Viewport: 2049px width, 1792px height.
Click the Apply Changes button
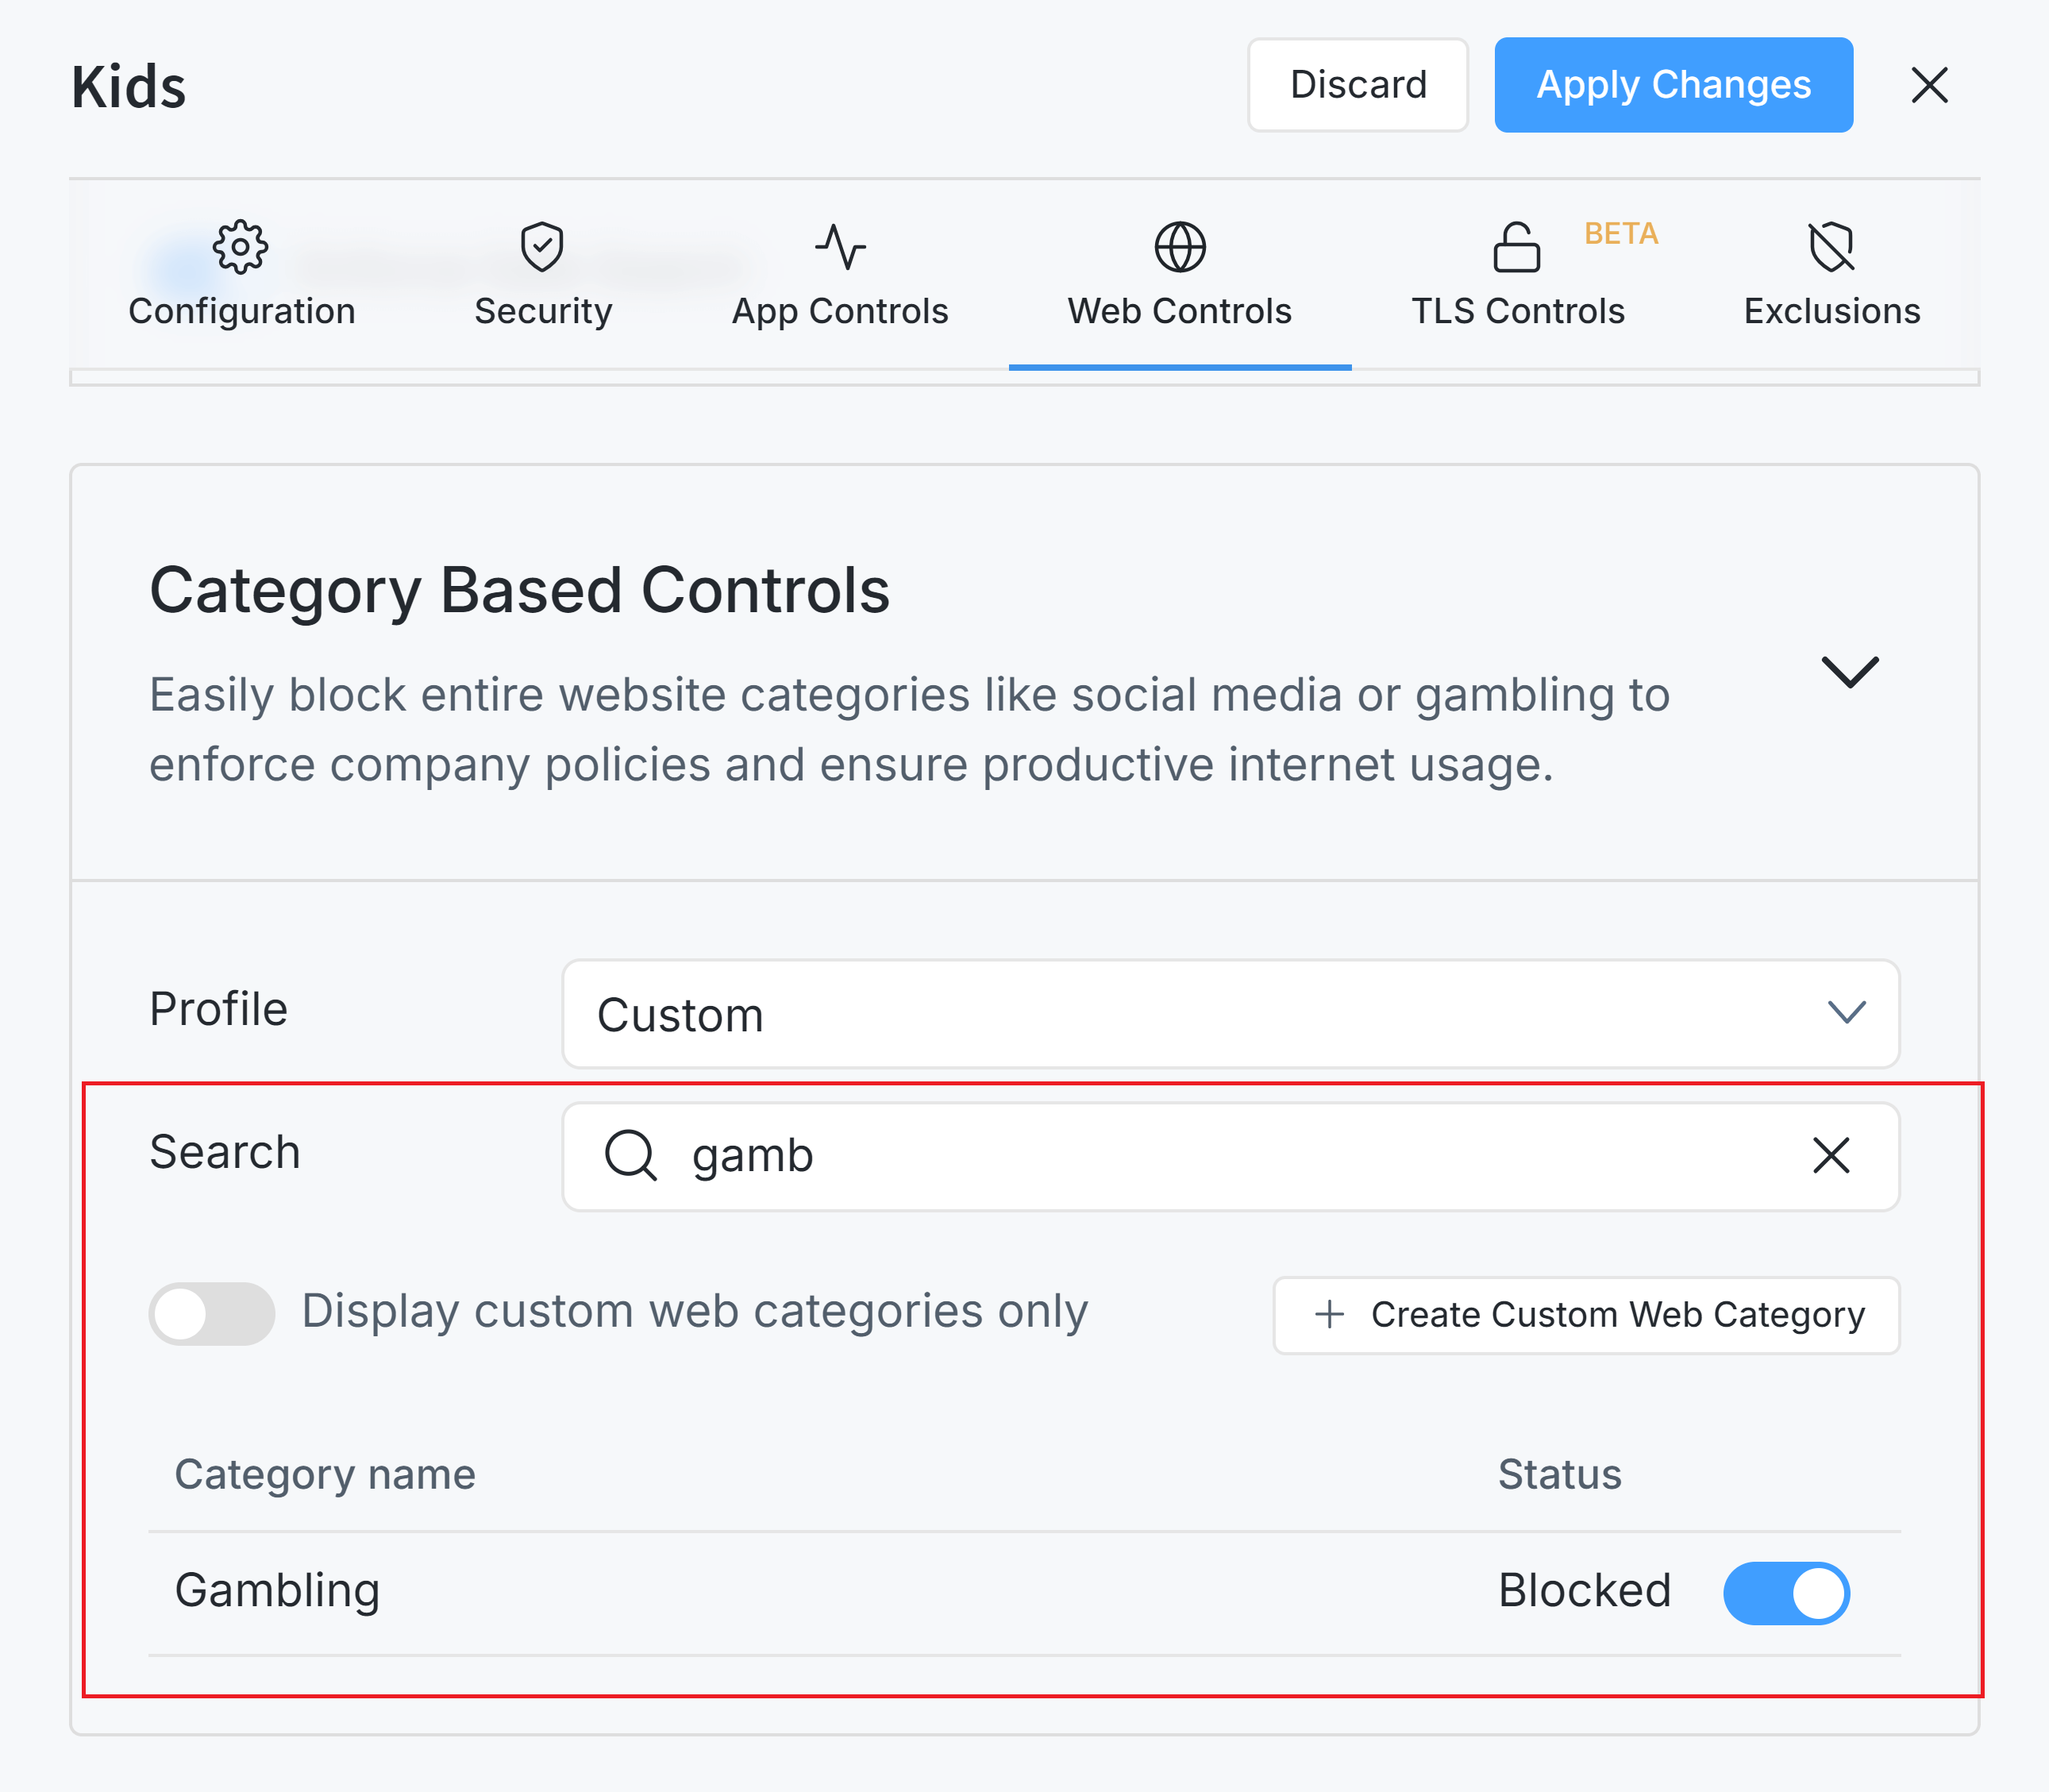[x=1673, y=85]
